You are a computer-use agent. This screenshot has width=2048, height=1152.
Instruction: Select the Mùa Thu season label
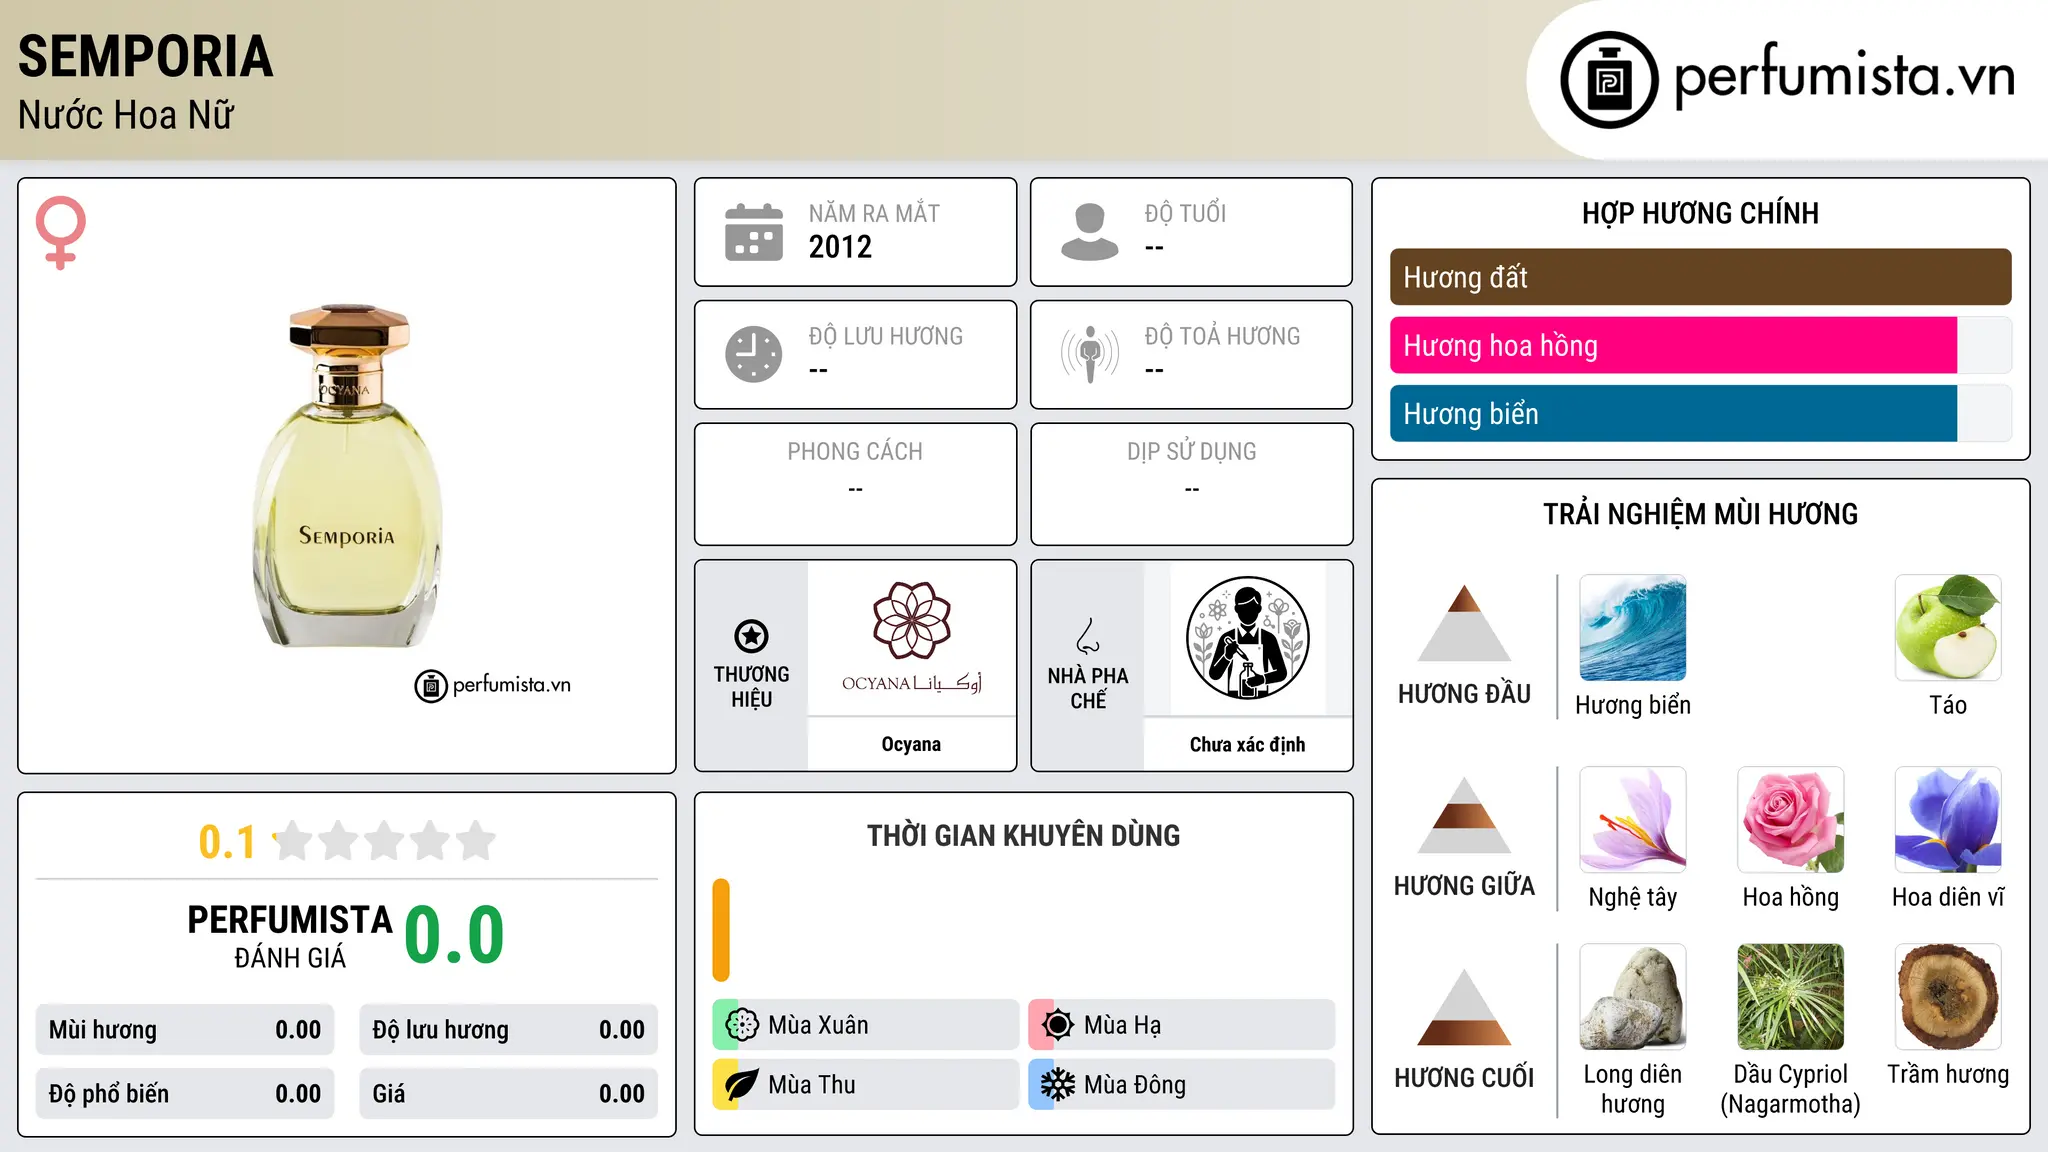pyautogui.click(x=812, y=1085)
